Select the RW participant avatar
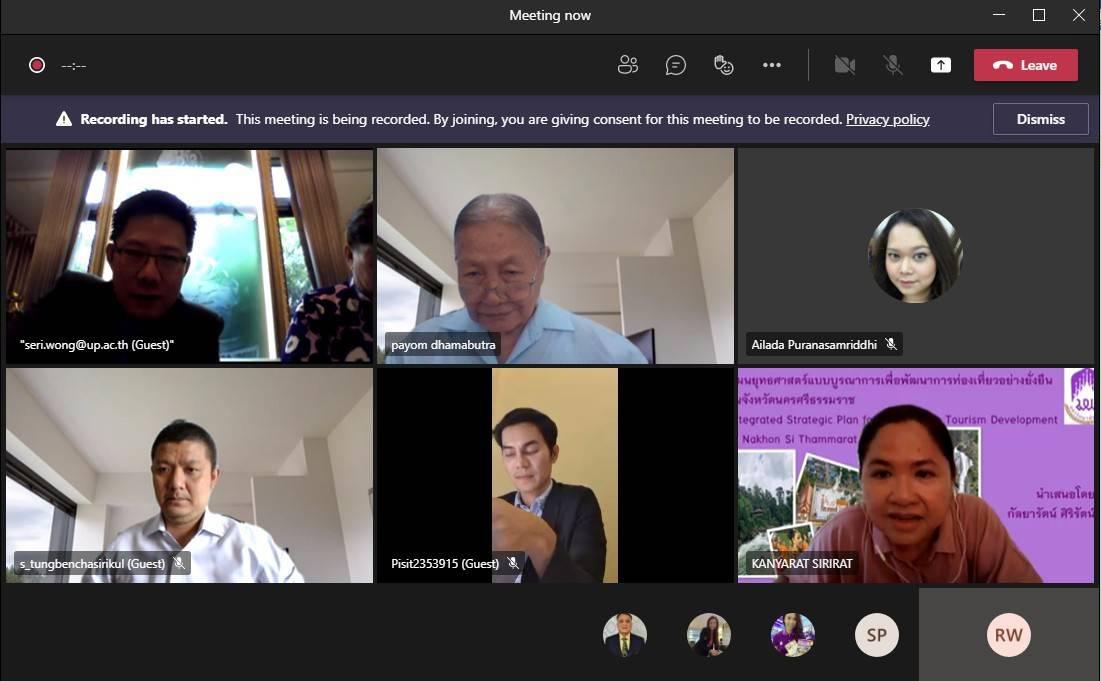The image size is (1101, 681). point(1008,635)
